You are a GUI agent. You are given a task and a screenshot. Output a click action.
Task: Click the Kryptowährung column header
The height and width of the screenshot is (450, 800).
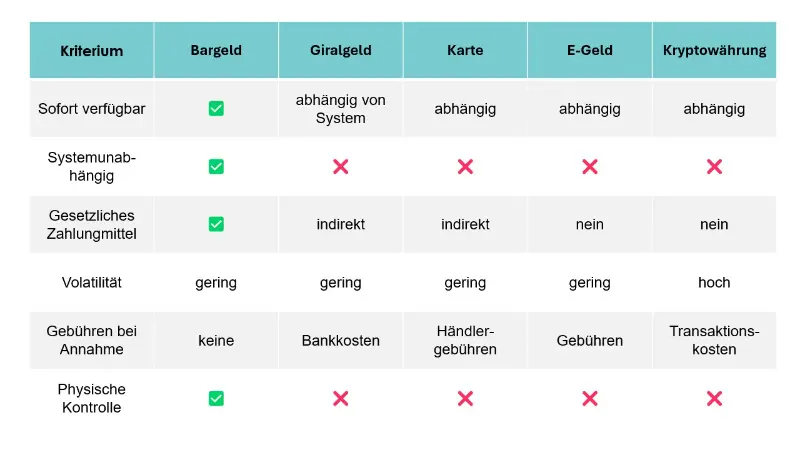click(714, 50)
